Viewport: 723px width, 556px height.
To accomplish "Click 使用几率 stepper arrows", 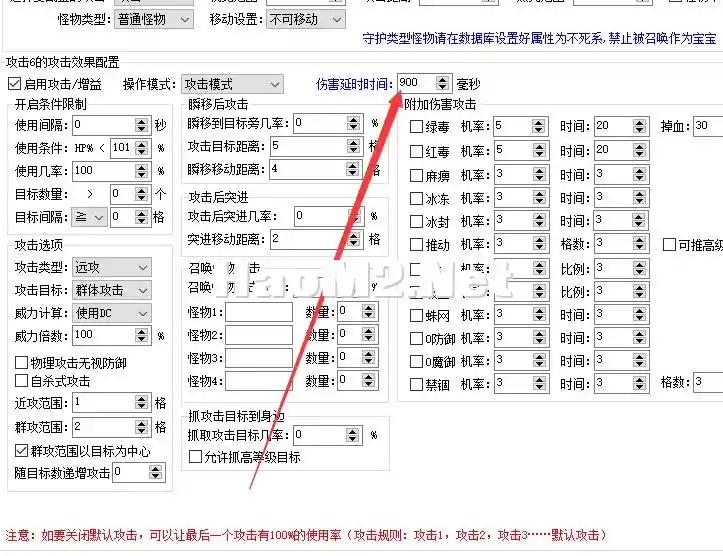I will tap(142, 171).
